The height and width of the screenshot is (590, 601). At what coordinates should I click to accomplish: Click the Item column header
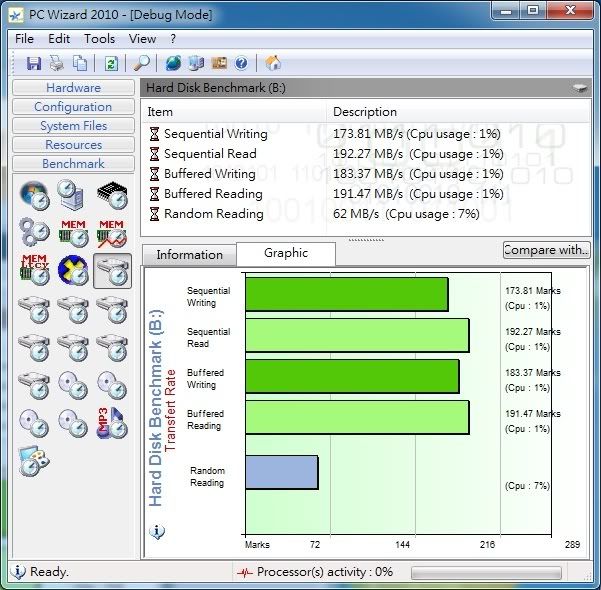click(234, 112)
